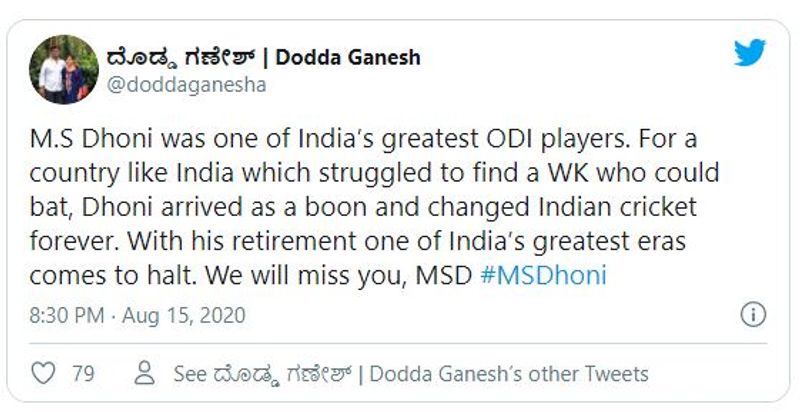800x412 pixels.
Task: Click the Aug 15, 2020 date
Action: tap(184, 316)
